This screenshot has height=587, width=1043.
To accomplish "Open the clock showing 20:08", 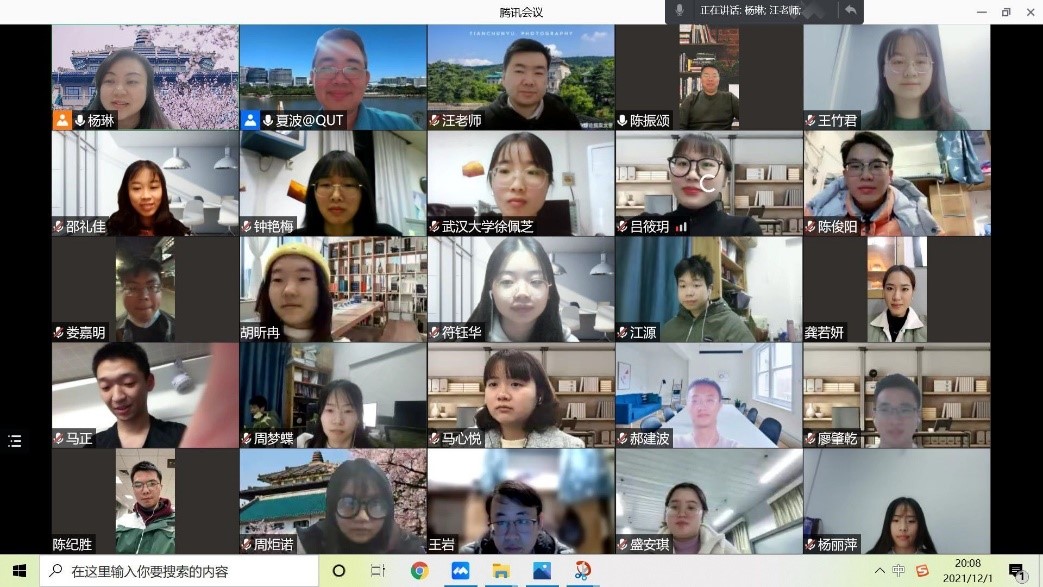I will [966, 571].
